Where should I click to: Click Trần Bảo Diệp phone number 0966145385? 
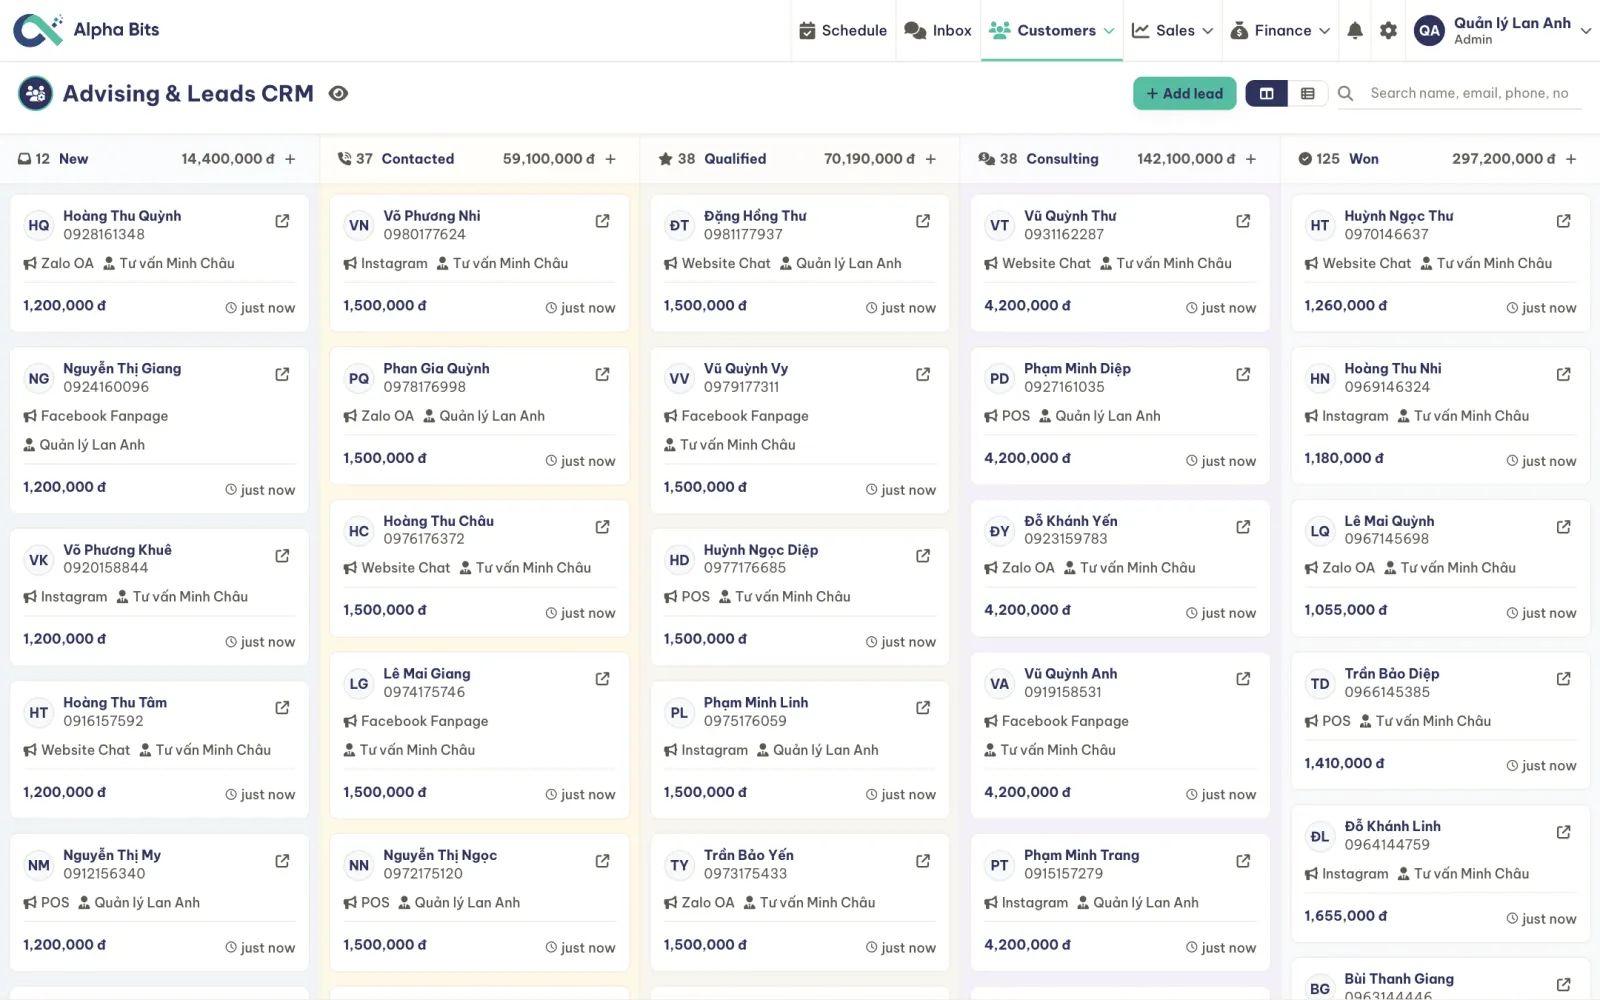click(x=1387, y=692)
